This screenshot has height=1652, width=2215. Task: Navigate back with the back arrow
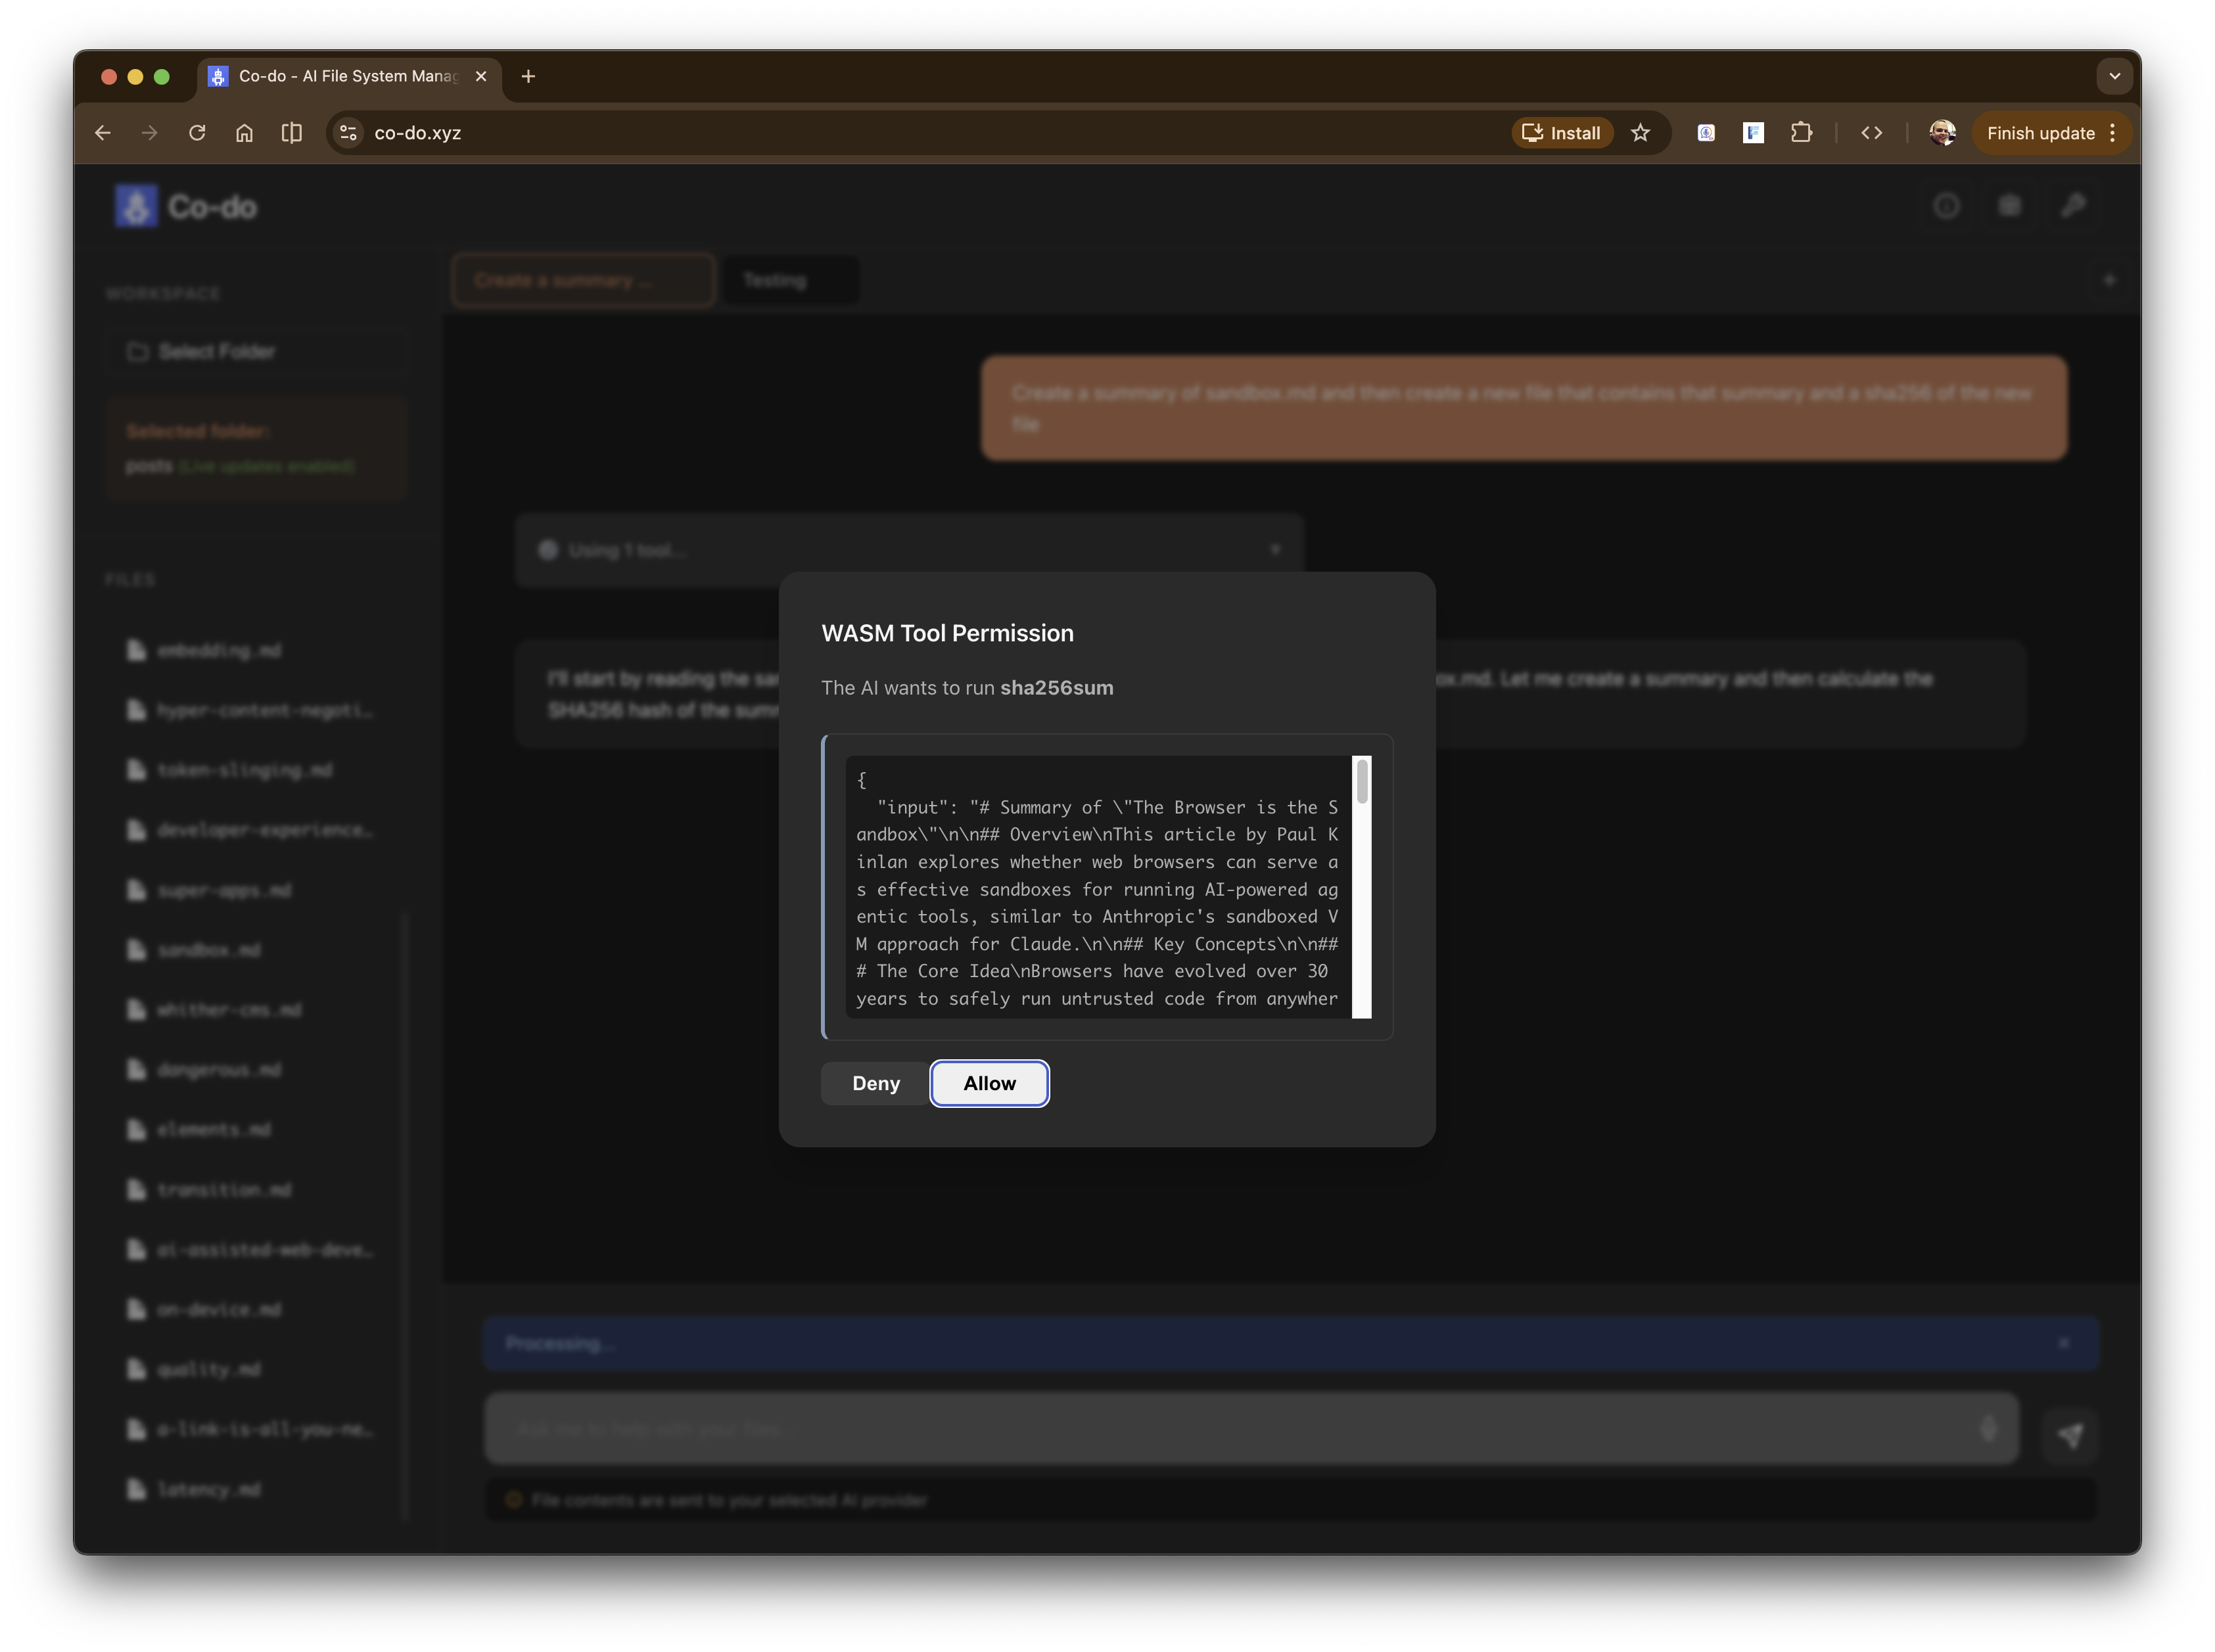coord(103,133)
